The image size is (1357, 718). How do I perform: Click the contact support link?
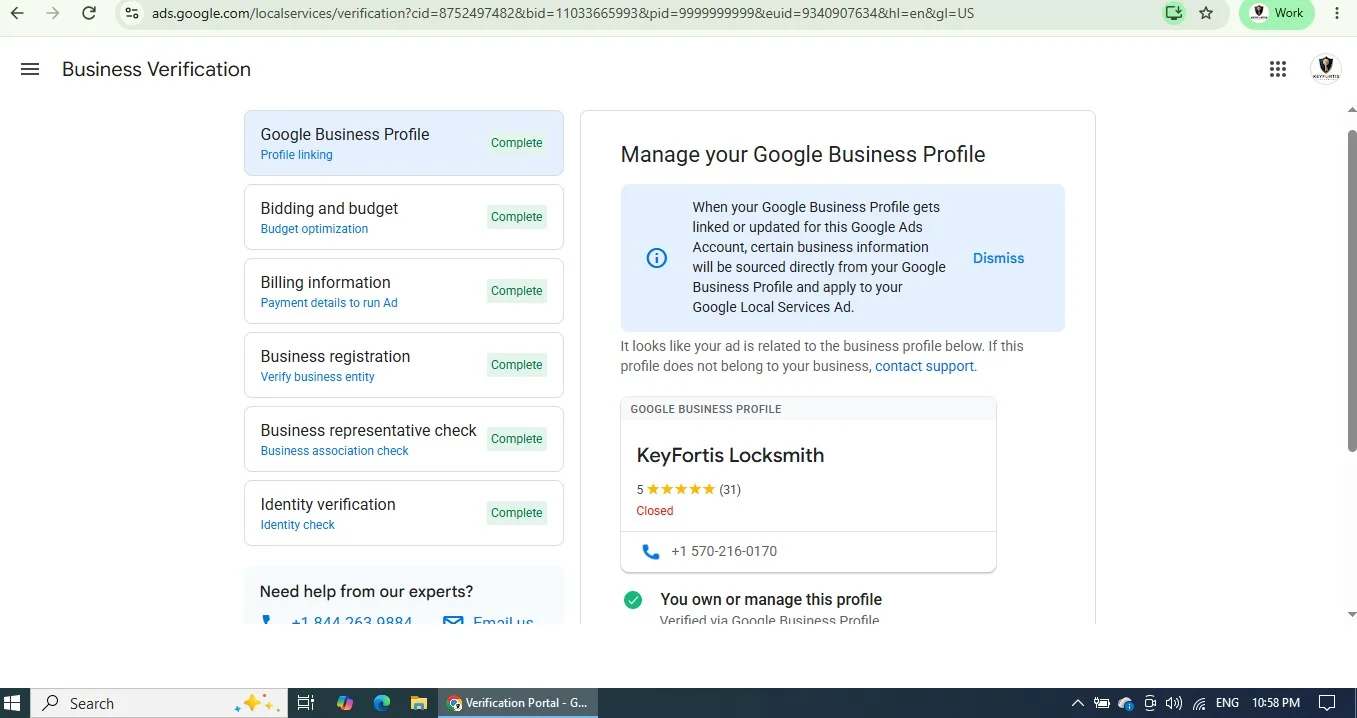click(x=924, y=366)
